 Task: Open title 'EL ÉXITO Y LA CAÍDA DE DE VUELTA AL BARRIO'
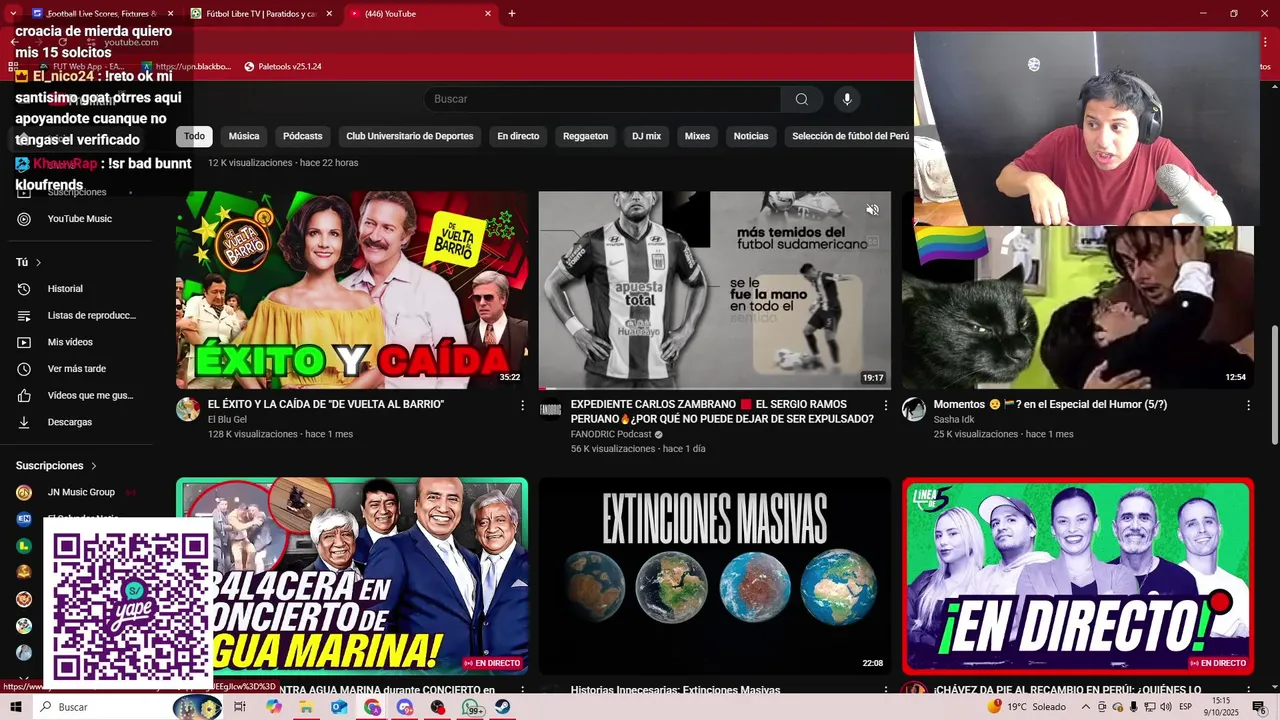326,405
